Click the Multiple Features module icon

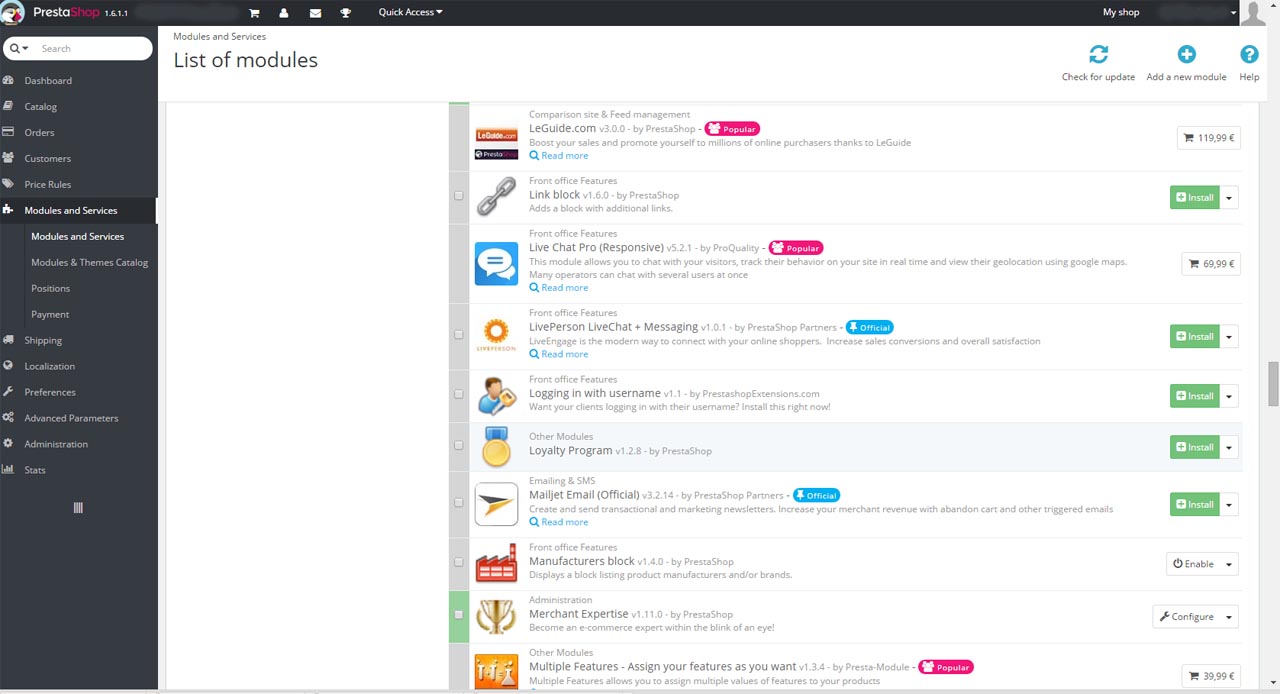[x=496, y=671]
